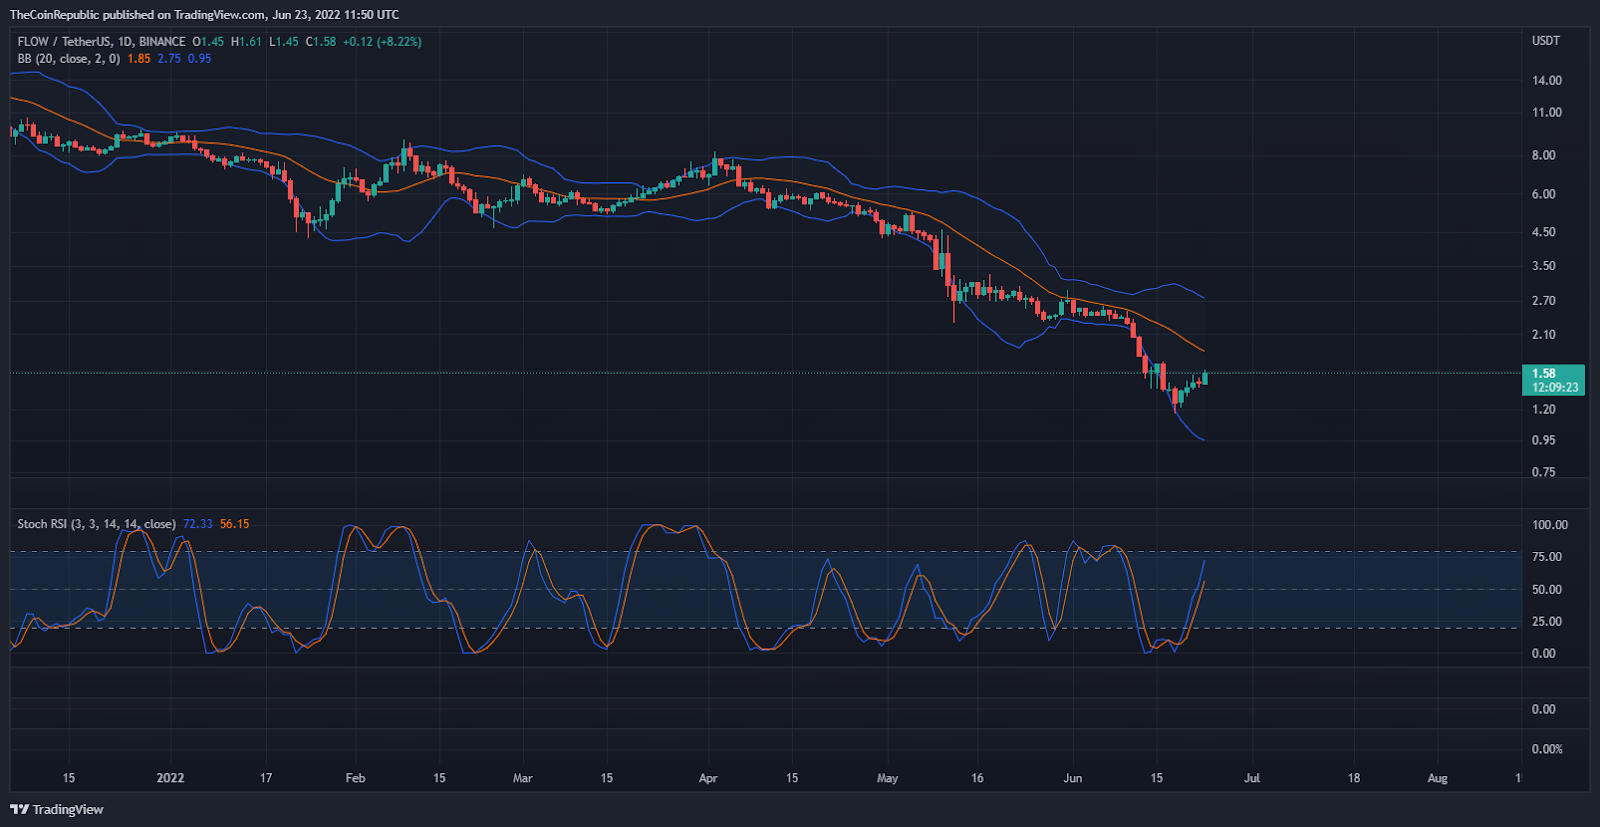The image size is (1600, 827).
Task: Click the 2.70 price axis label
Action: pyautogui.click(x=1544, y=301)
